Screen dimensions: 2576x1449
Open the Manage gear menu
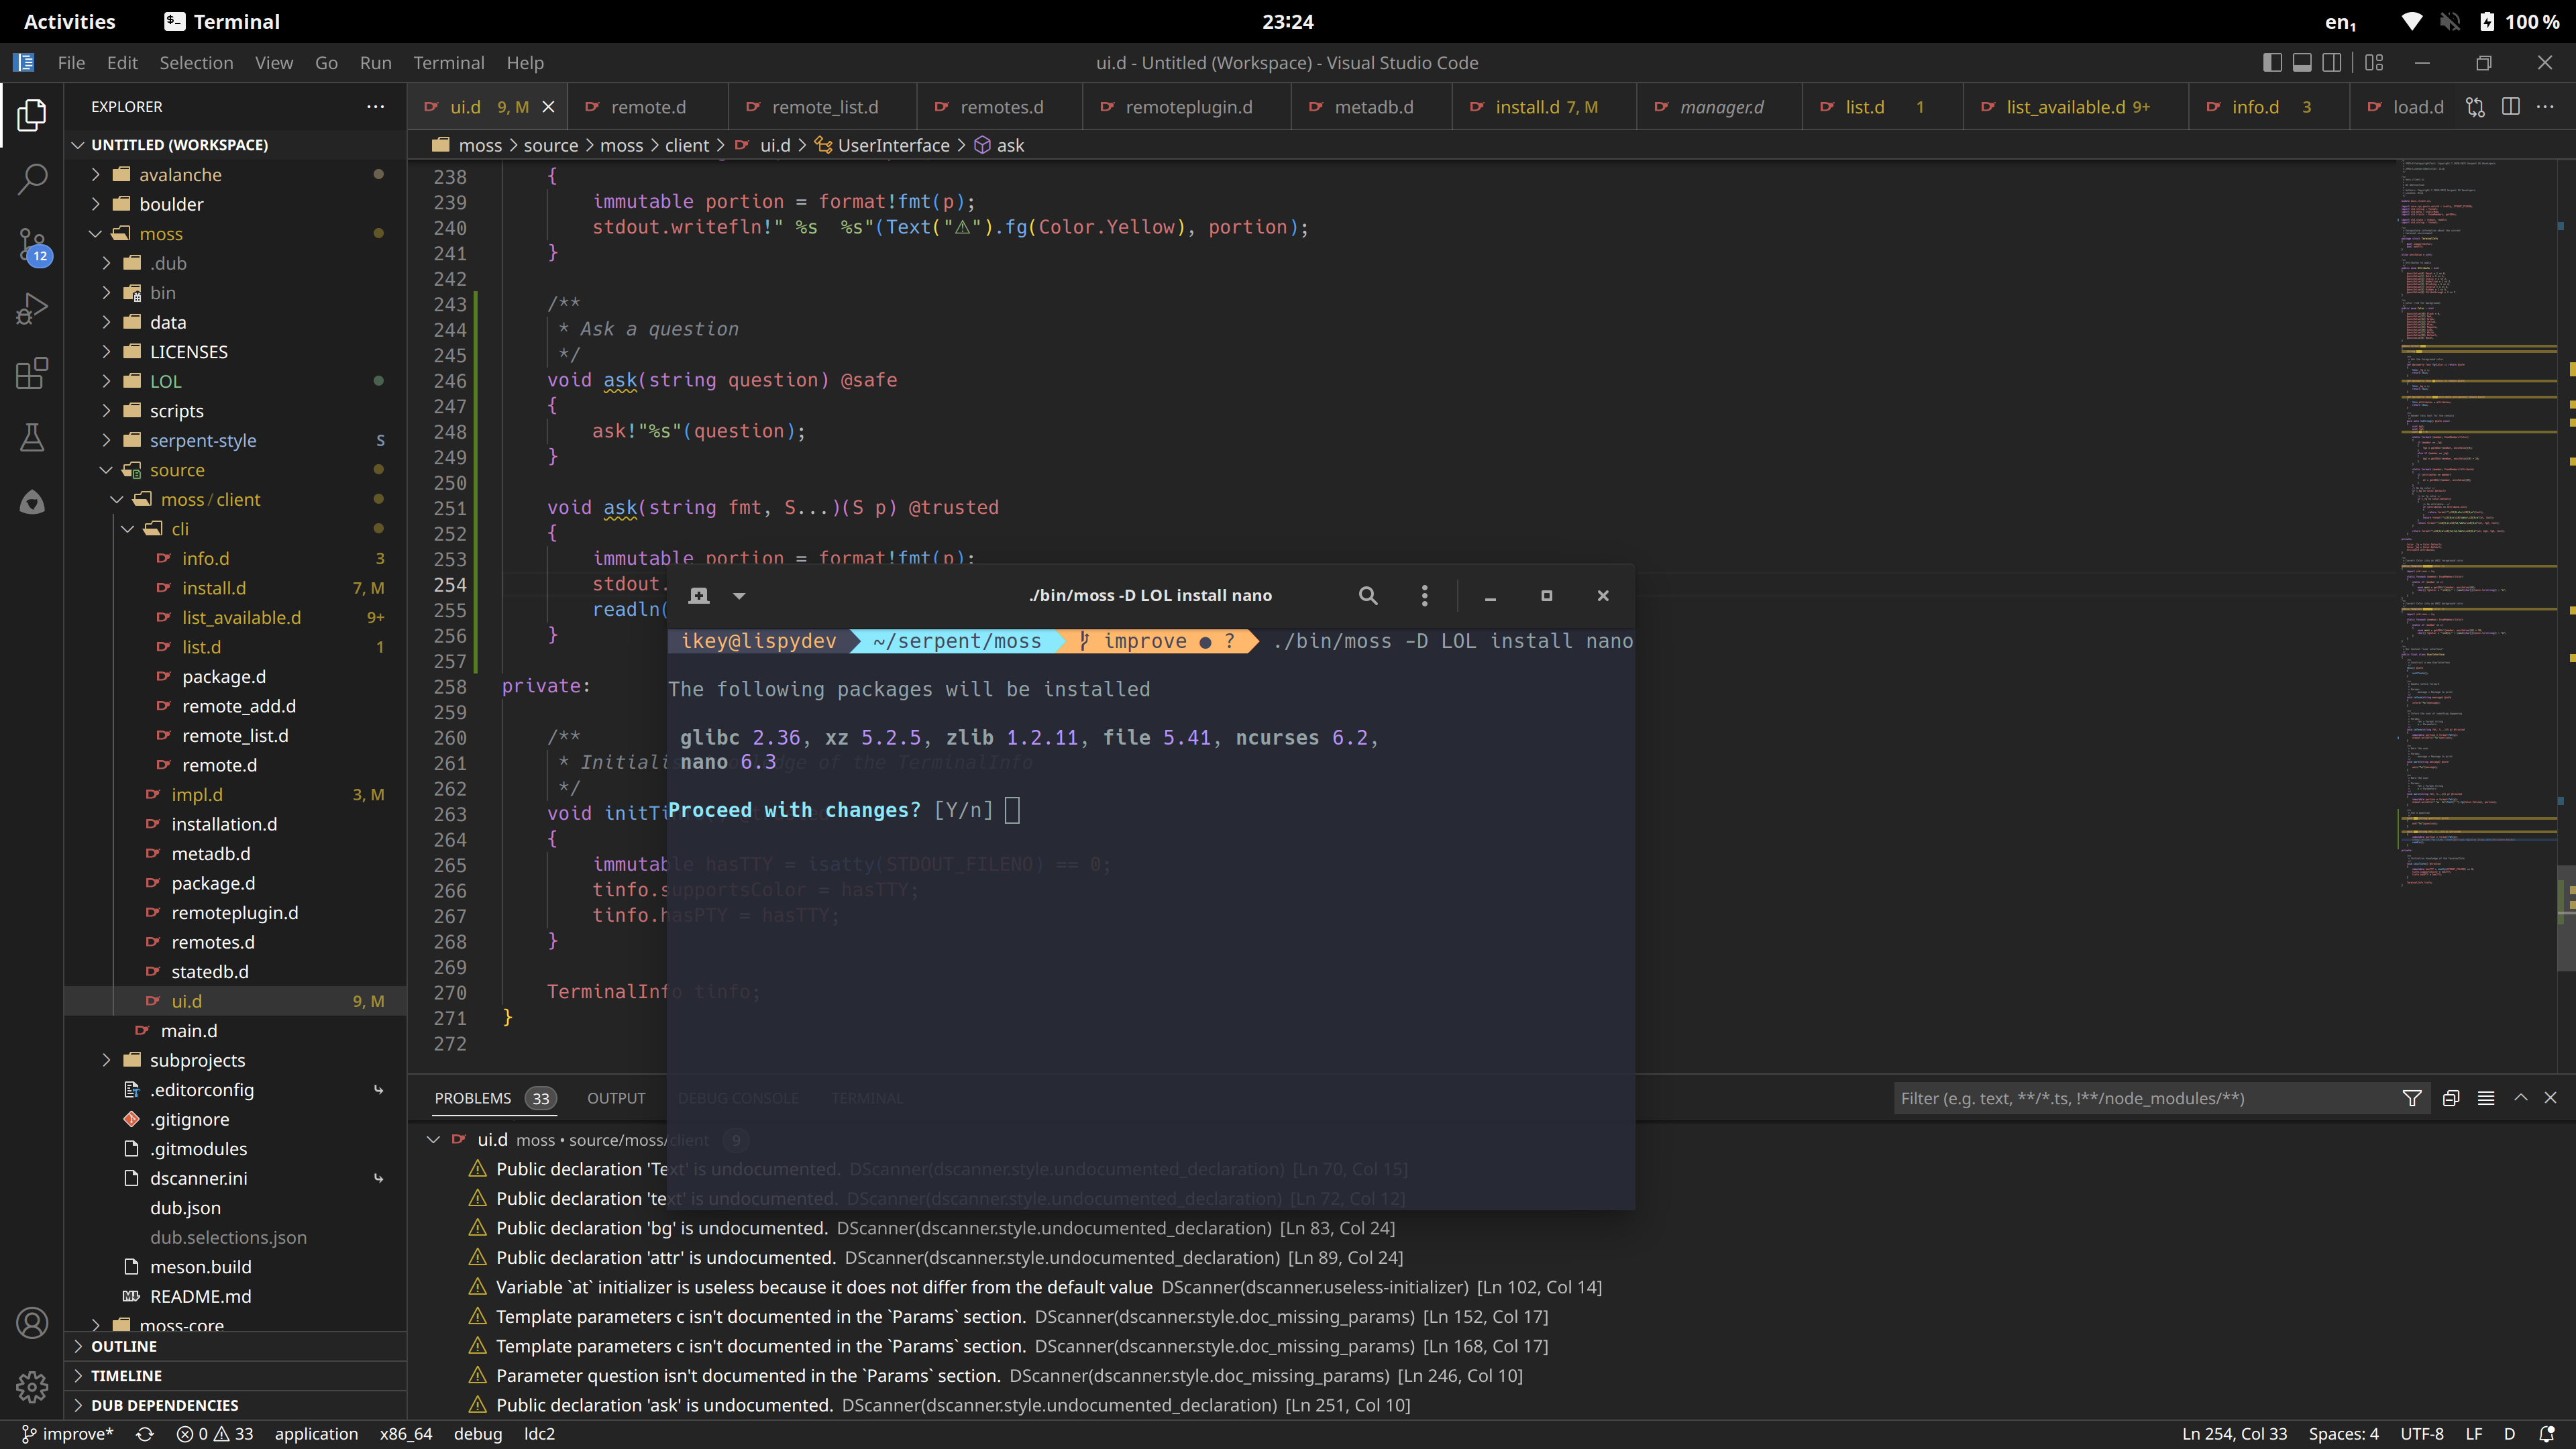tap(31, 1387)
